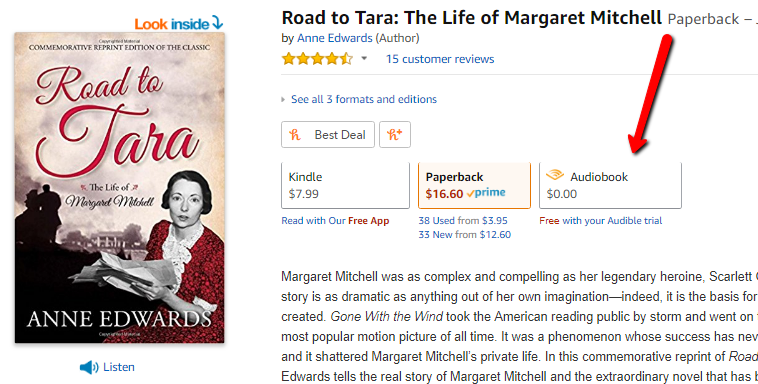Viewport: 758px width, 384px height.
Task: Click the Road to Tara book cover
Action: point(119,188)
